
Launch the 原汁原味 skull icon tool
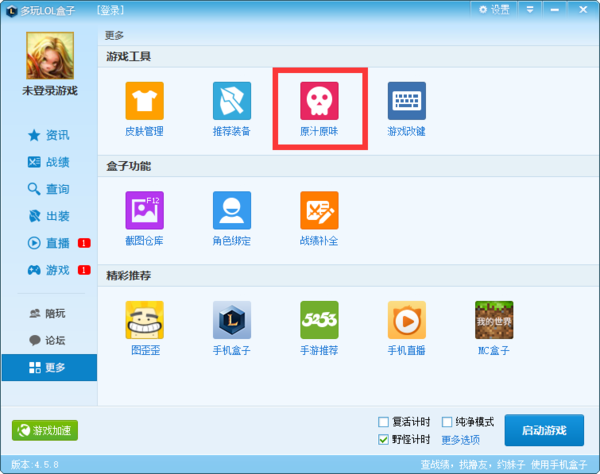[x=319, y=109]
